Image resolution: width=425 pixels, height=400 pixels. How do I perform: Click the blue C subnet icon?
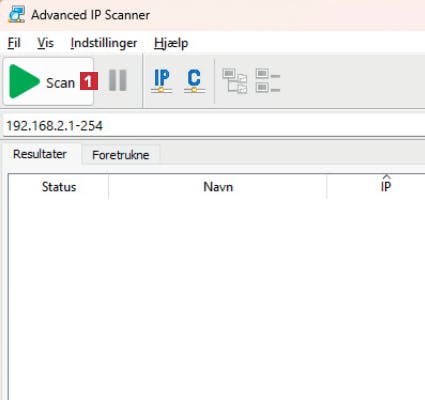click(194, 81)
